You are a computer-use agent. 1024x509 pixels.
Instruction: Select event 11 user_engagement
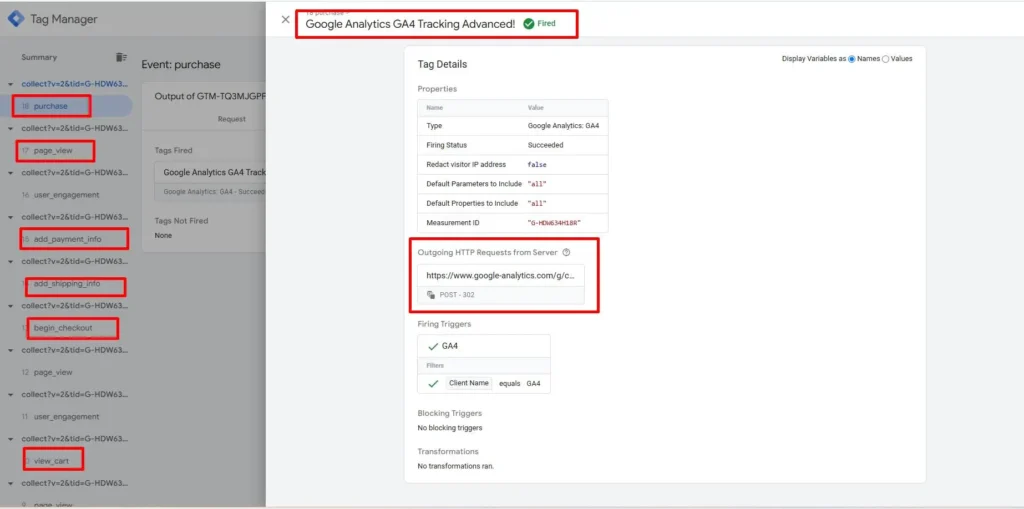click(66, 417)
